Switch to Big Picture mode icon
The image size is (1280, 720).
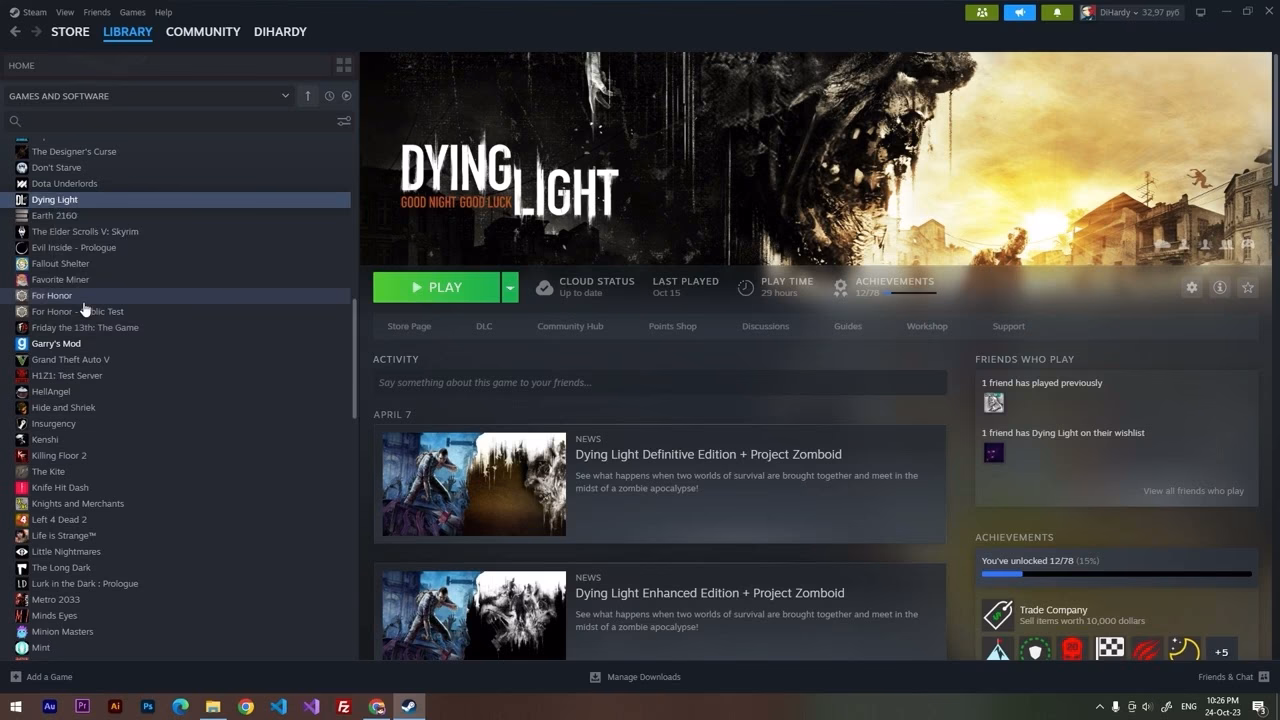pos(1200,12)
